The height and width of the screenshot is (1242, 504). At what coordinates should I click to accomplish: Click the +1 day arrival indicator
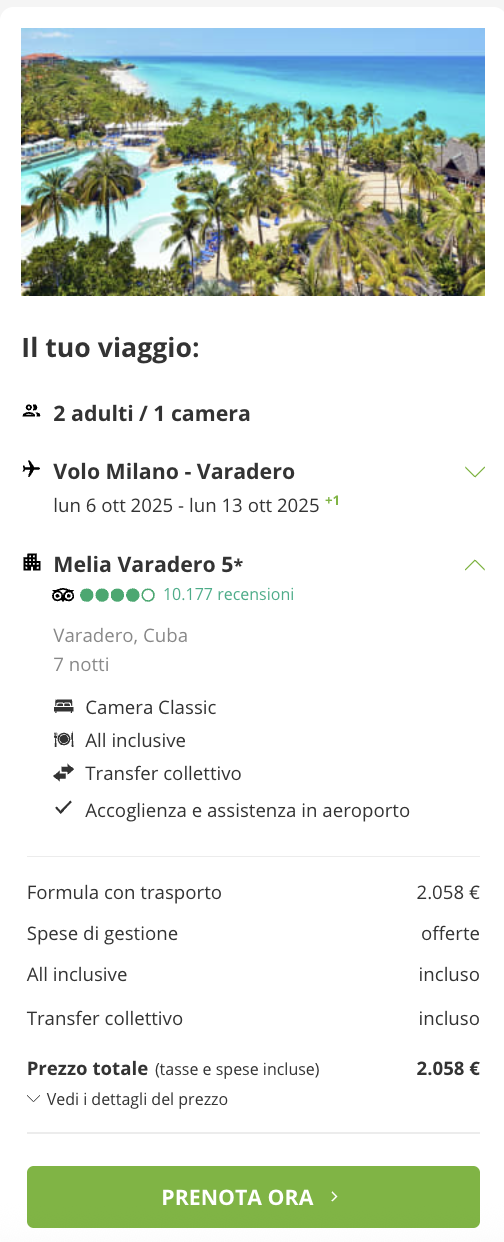coord(332,500)
